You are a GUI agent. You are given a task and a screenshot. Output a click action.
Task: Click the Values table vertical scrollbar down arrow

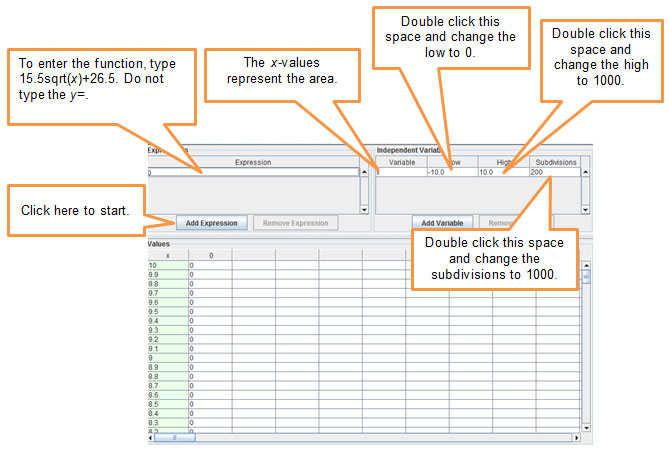coord(586,428)
